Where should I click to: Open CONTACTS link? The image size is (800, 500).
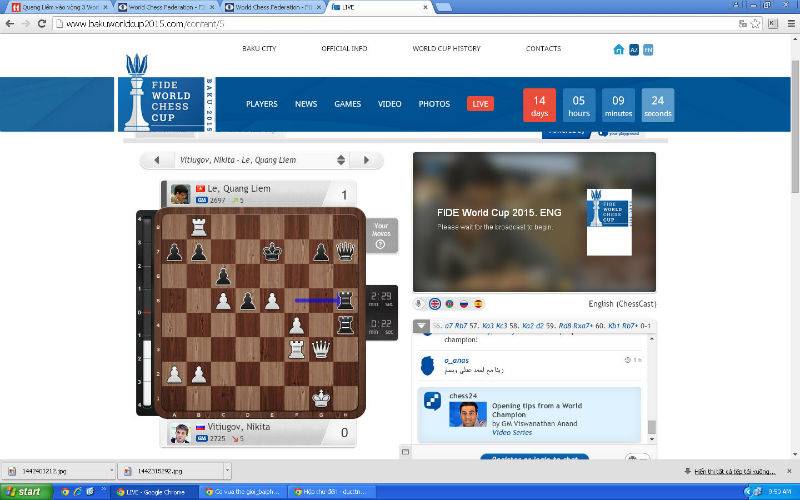click(x=543, y=48)
